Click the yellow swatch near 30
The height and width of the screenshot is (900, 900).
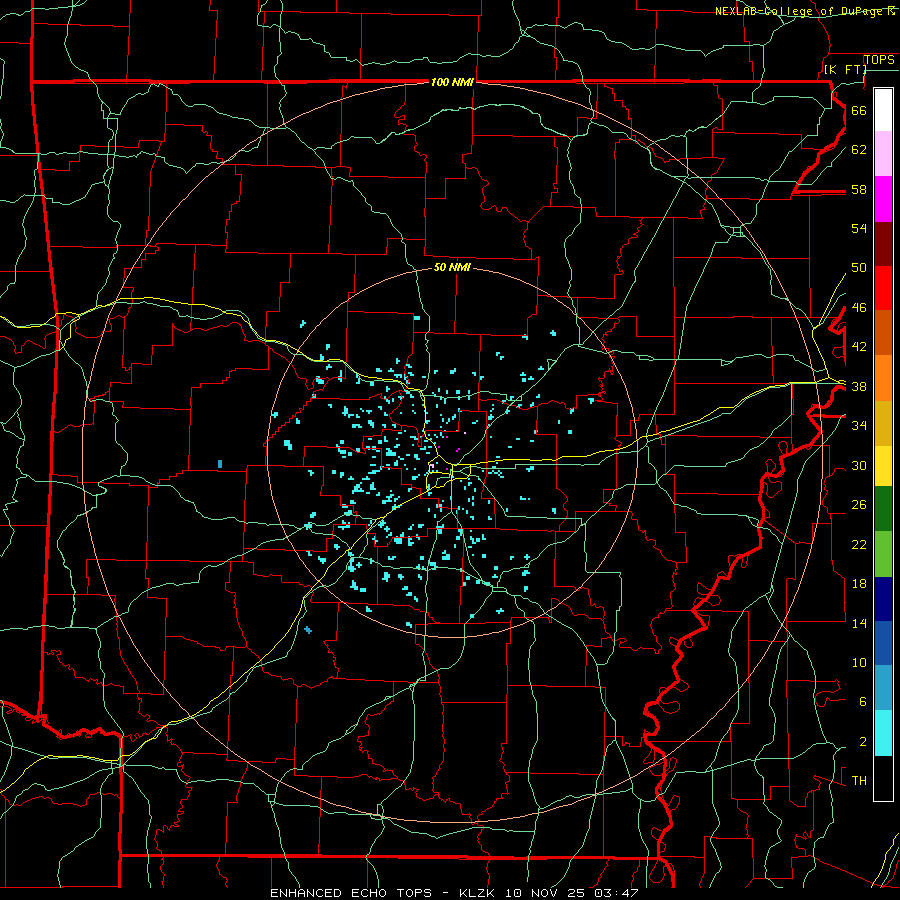click(883, 466)
